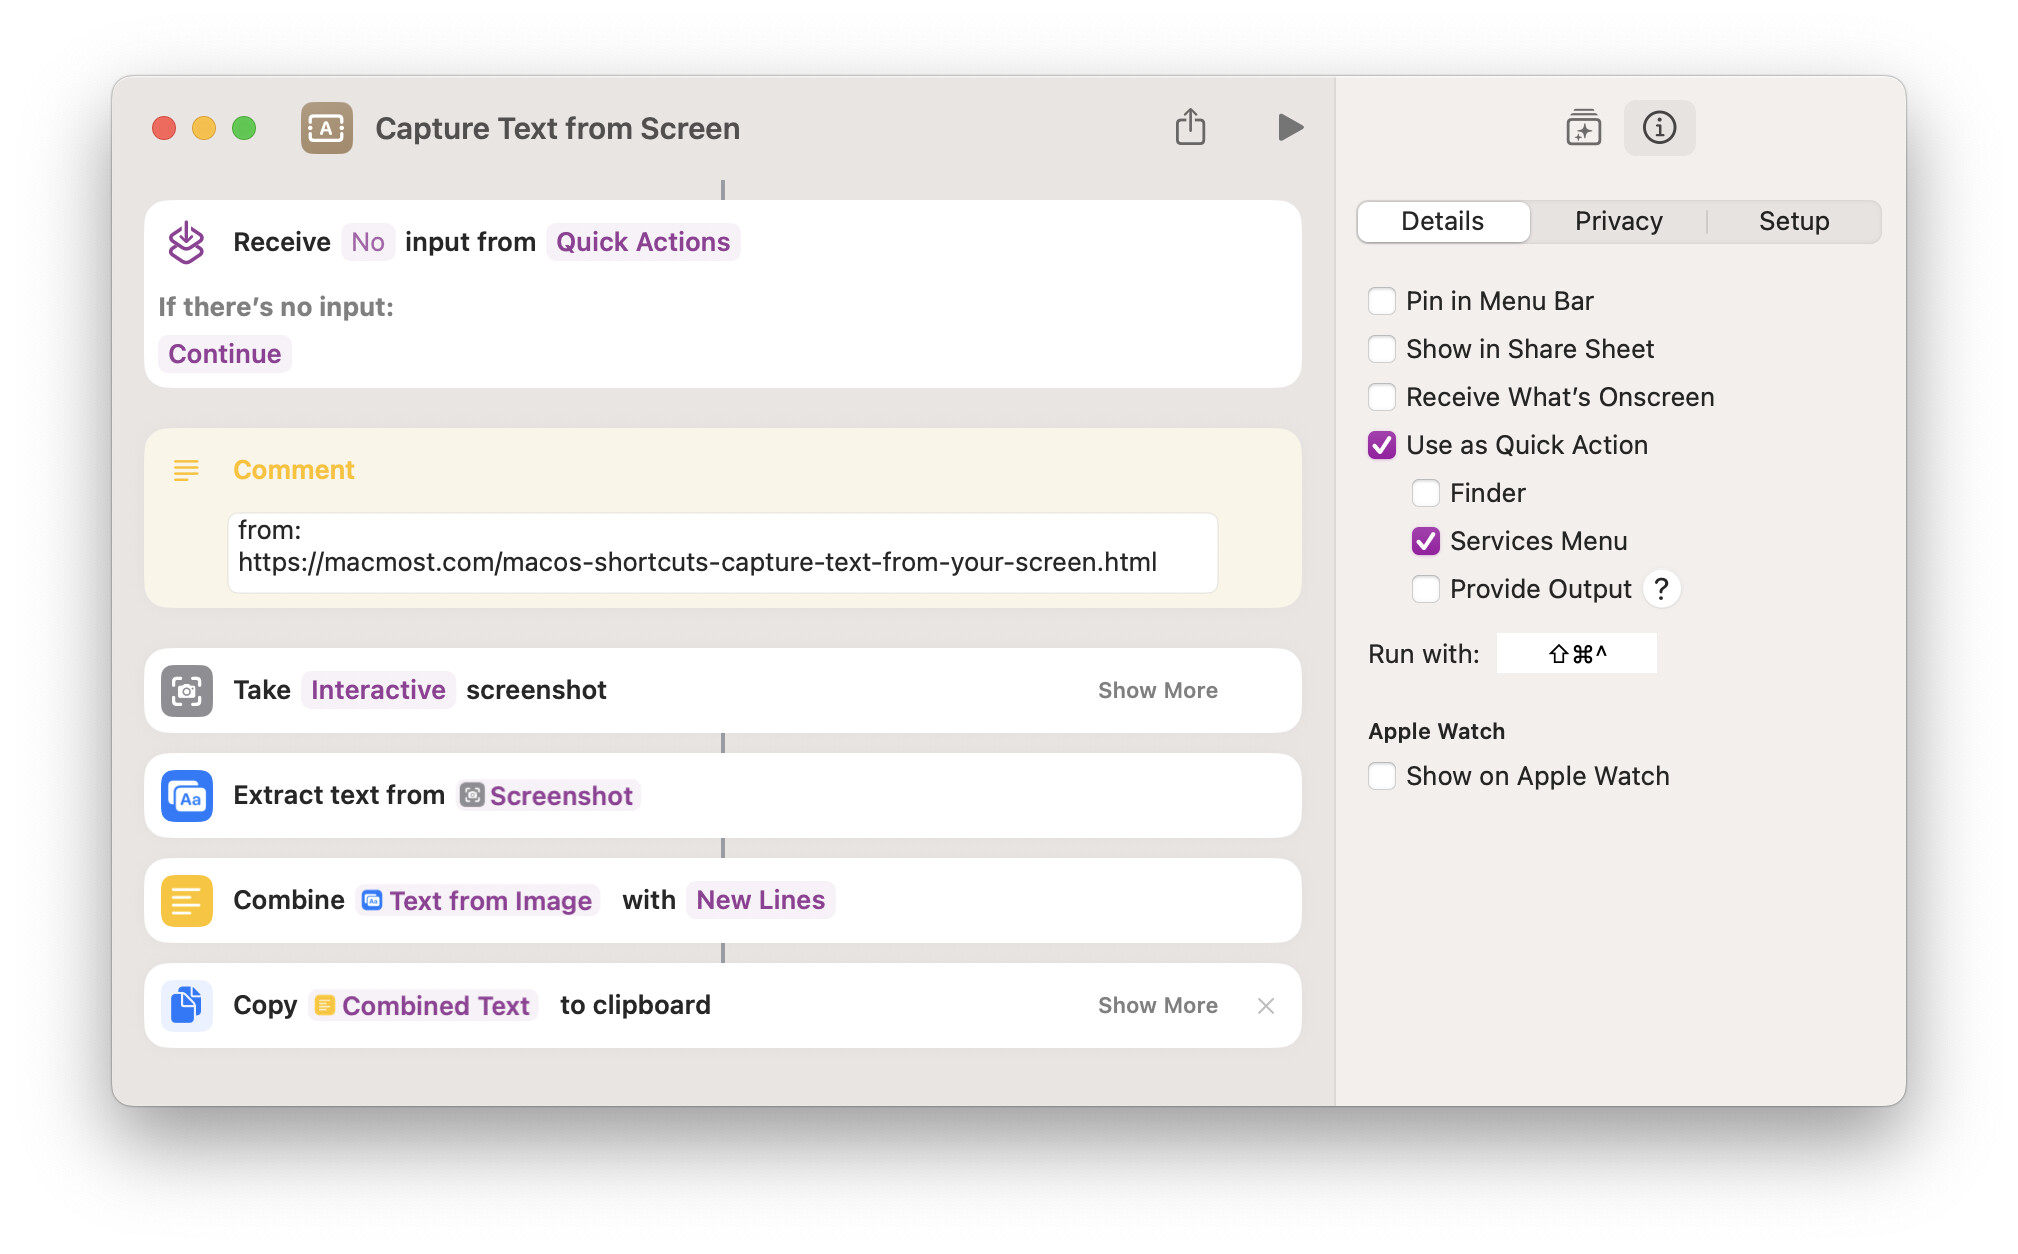Enable Pin in Menu Bar checkbox
The width and height of the screenshot is (2018, 1254).
point(1382,301)
